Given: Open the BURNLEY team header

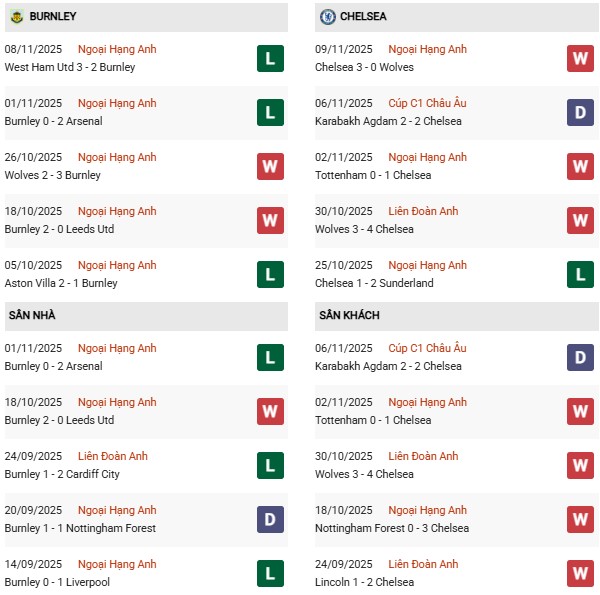Looking at the screenshot, I should pos(53,17).
